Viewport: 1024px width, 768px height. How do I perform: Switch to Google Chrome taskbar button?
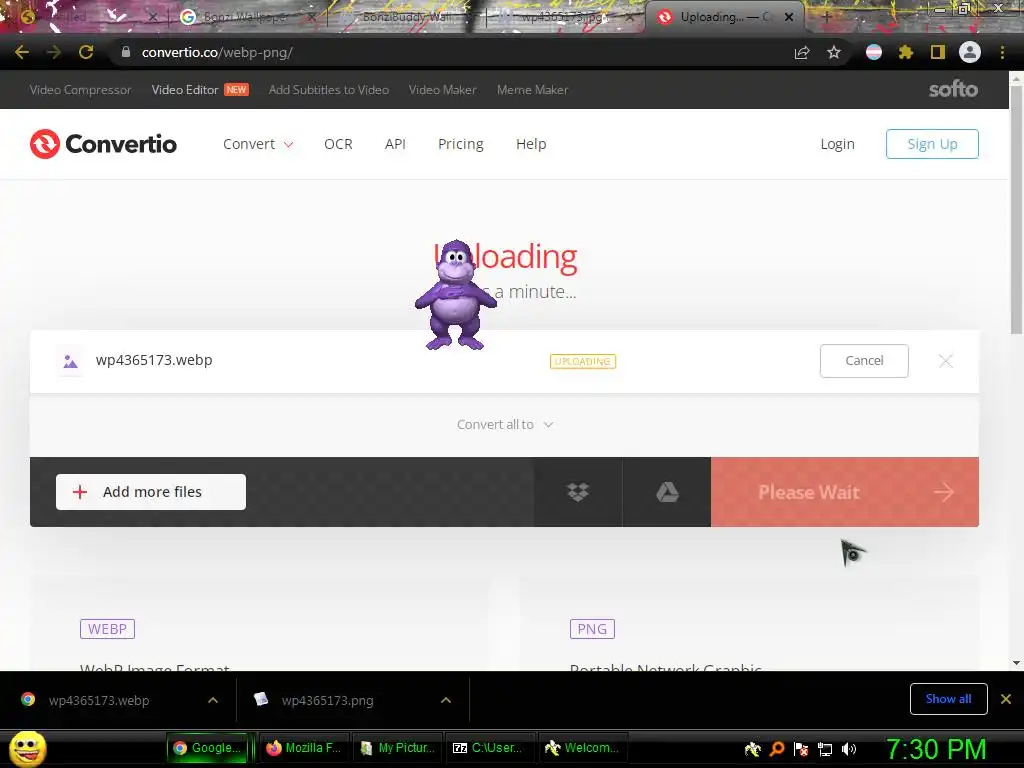[x=208, y=748]
